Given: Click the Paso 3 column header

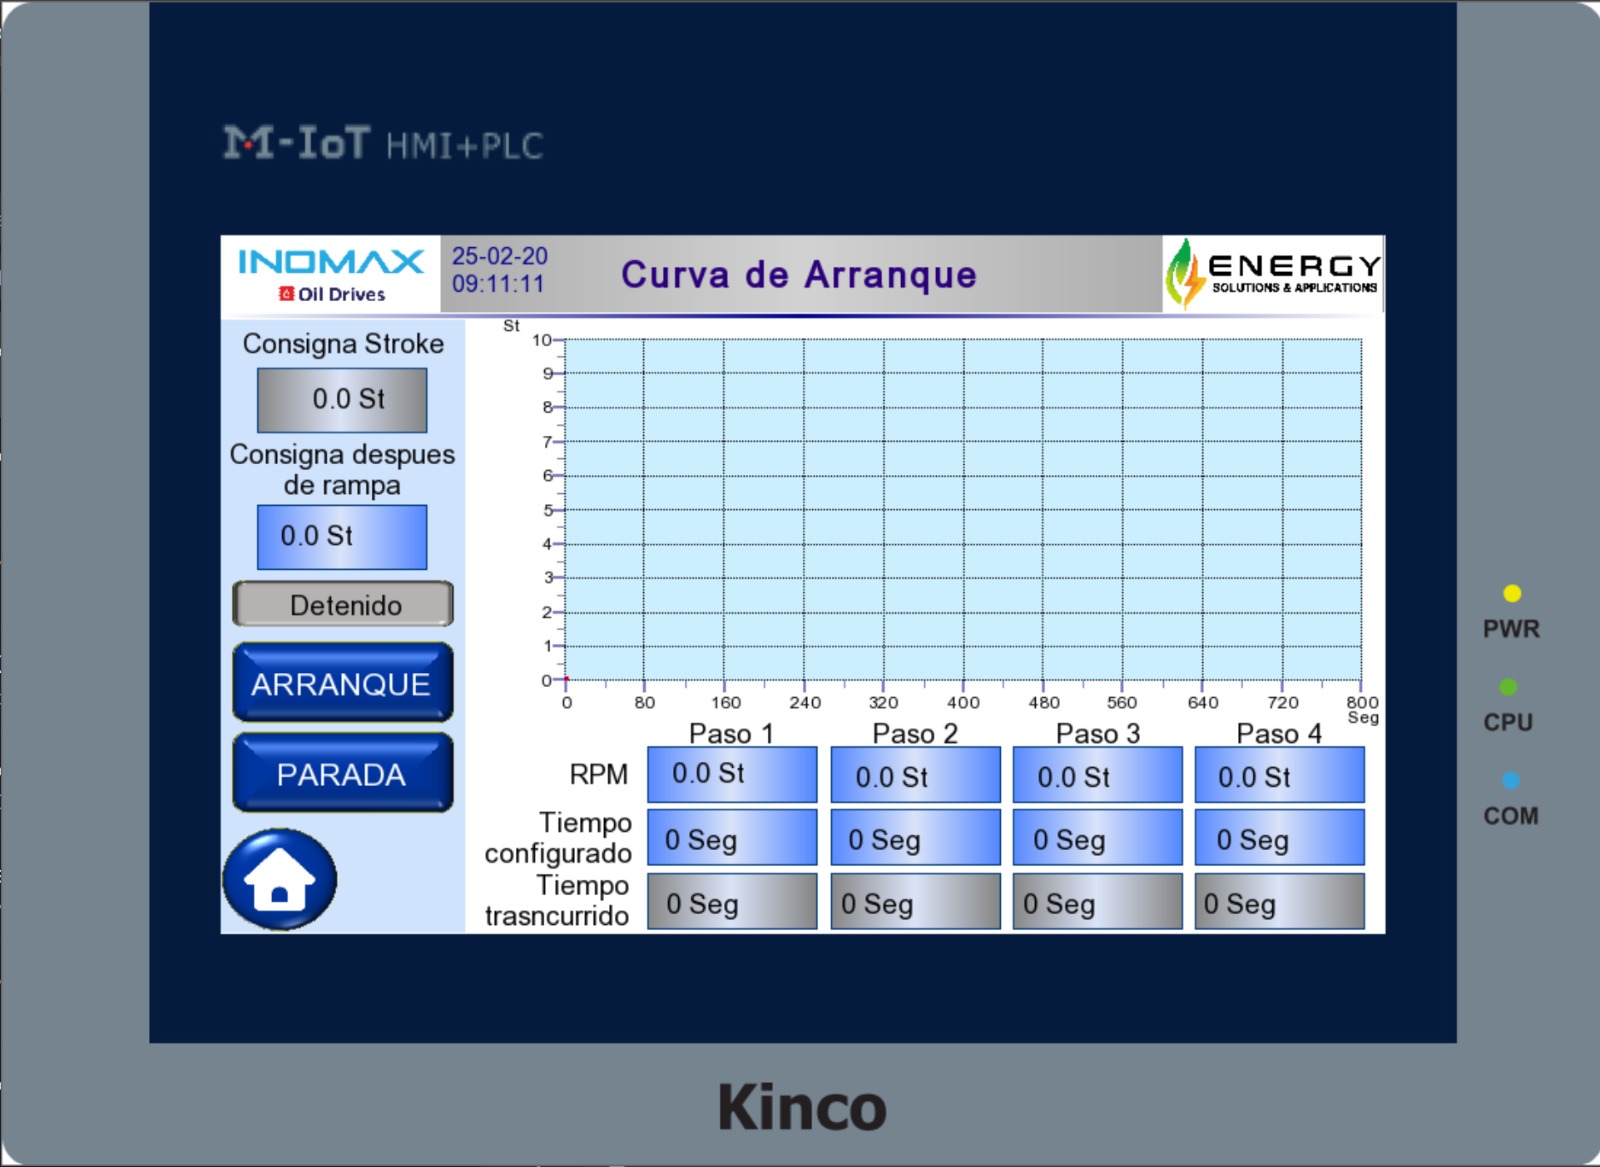Looking at the screenshot, I should pyautogui.click(x=1098, y=733).
